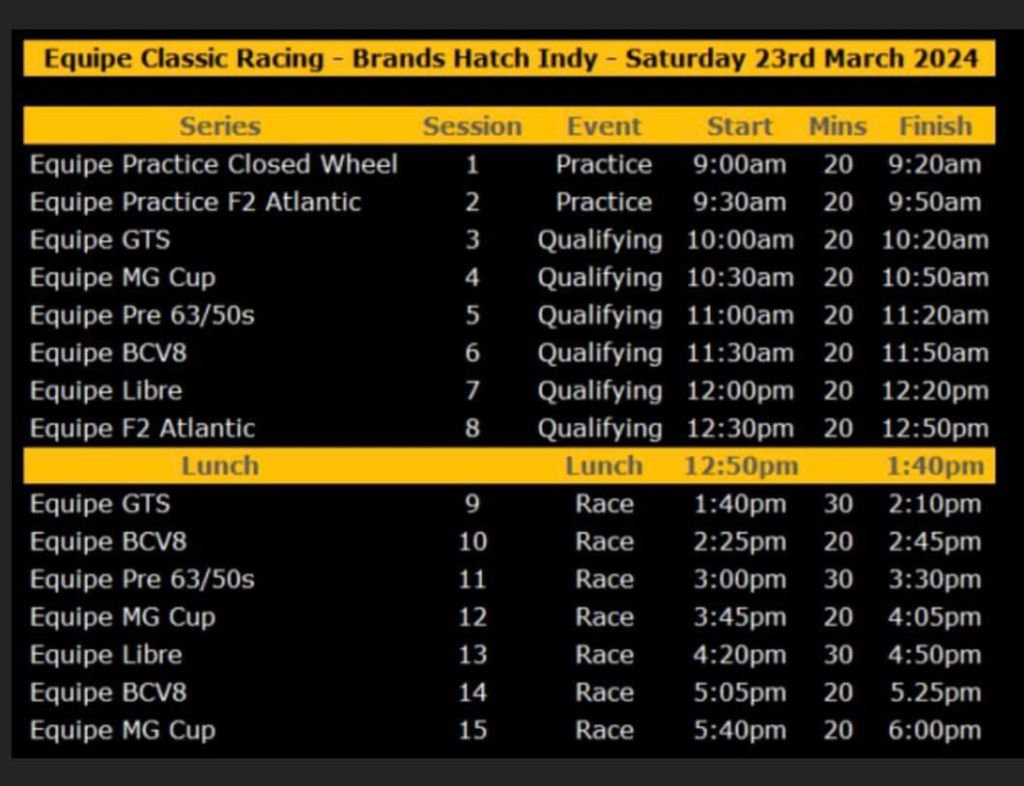Screen dimensions: 1024x786
Task: Click session number 10
Action: [x=472, y=542]
